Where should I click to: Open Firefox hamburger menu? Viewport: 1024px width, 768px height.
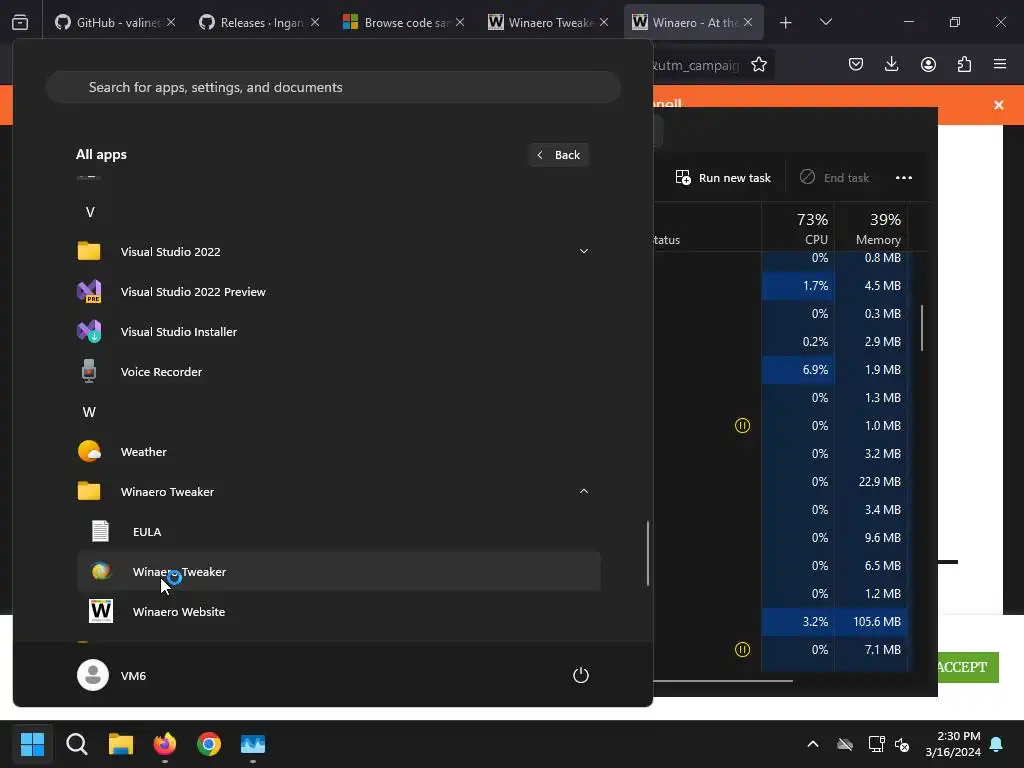coord(1000,64)
